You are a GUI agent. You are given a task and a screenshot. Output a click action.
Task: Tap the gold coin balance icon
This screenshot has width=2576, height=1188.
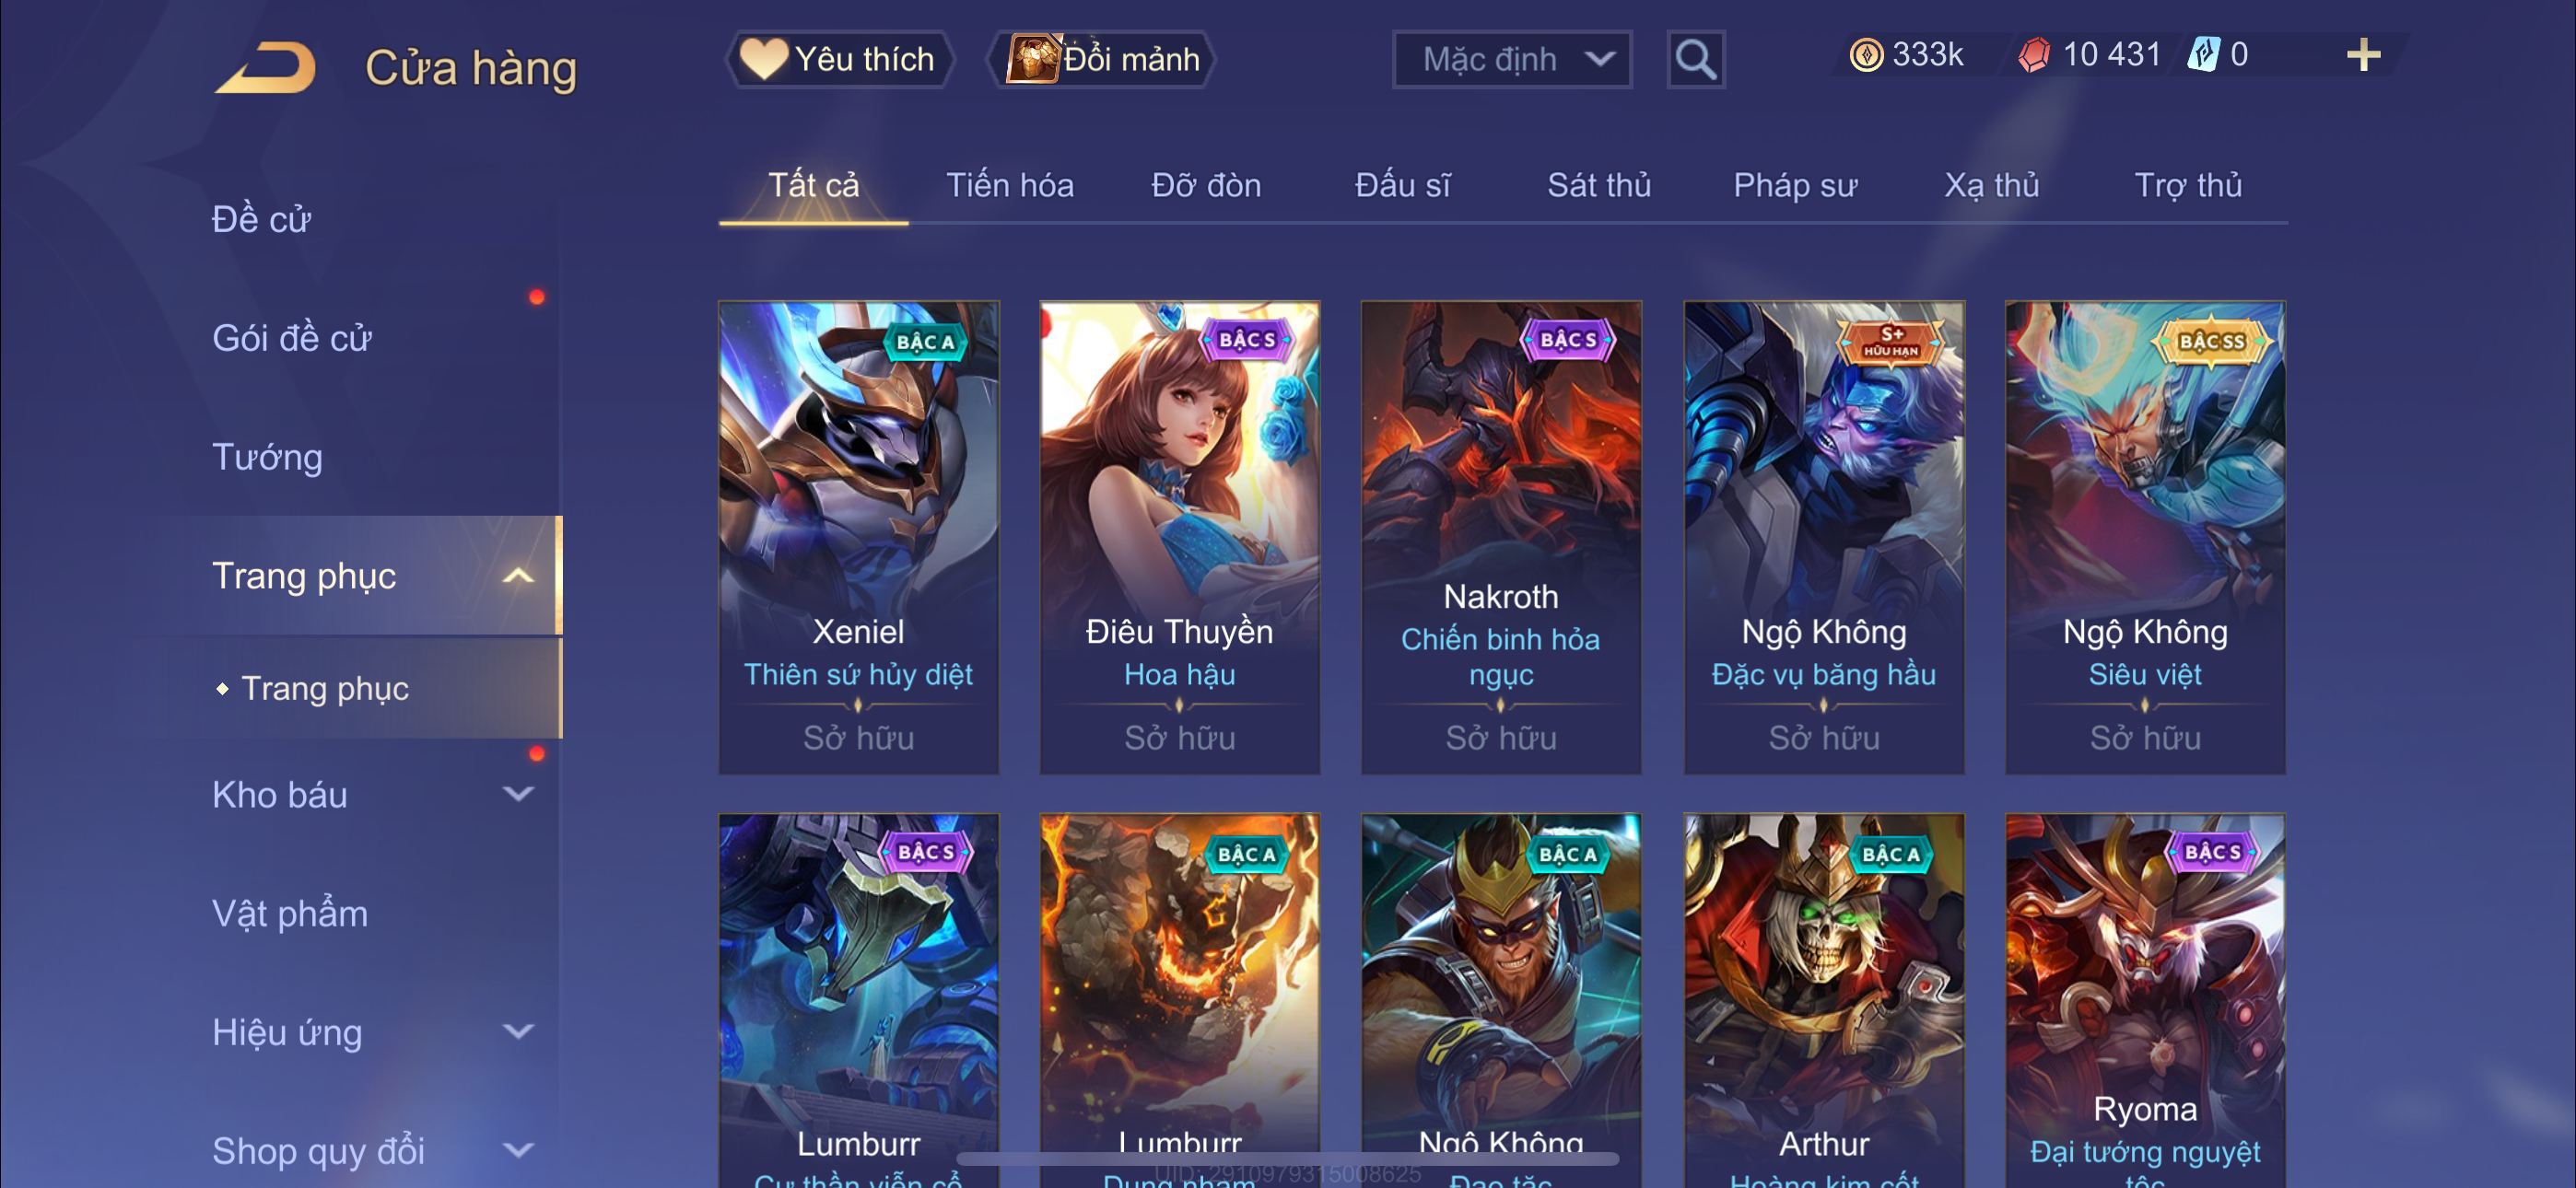[1866, 55]
